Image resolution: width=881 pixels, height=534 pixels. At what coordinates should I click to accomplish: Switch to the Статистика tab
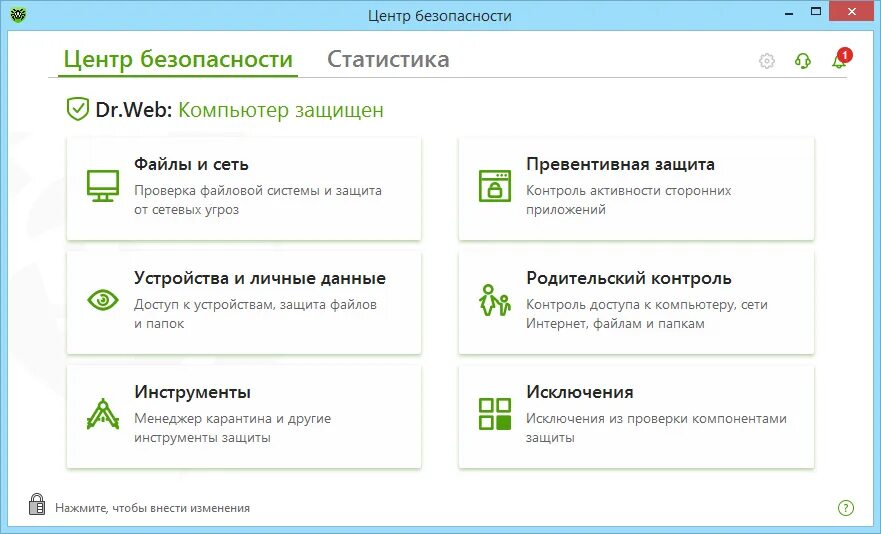tap(388, 59)
